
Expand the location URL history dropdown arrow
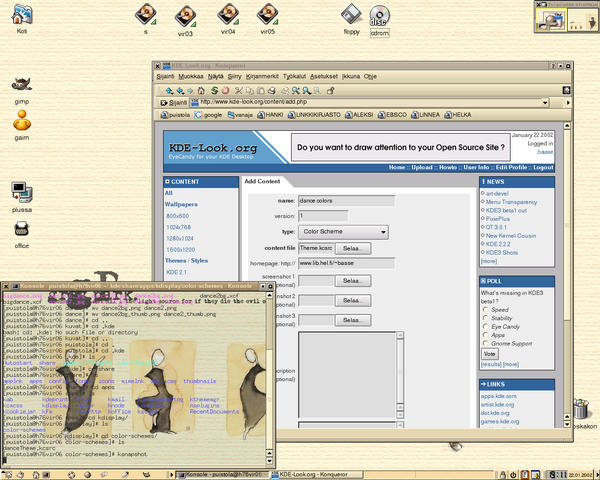tap(545, 103)
